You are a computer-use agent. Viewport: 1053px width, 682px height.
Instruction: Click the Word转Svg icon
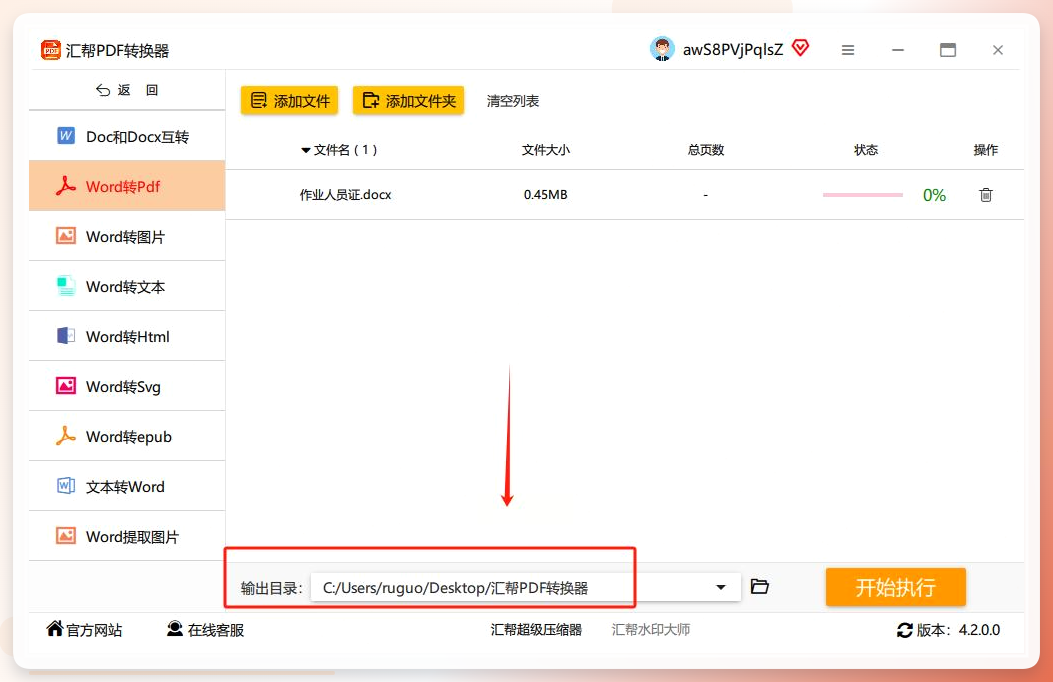tap(66, 386)
